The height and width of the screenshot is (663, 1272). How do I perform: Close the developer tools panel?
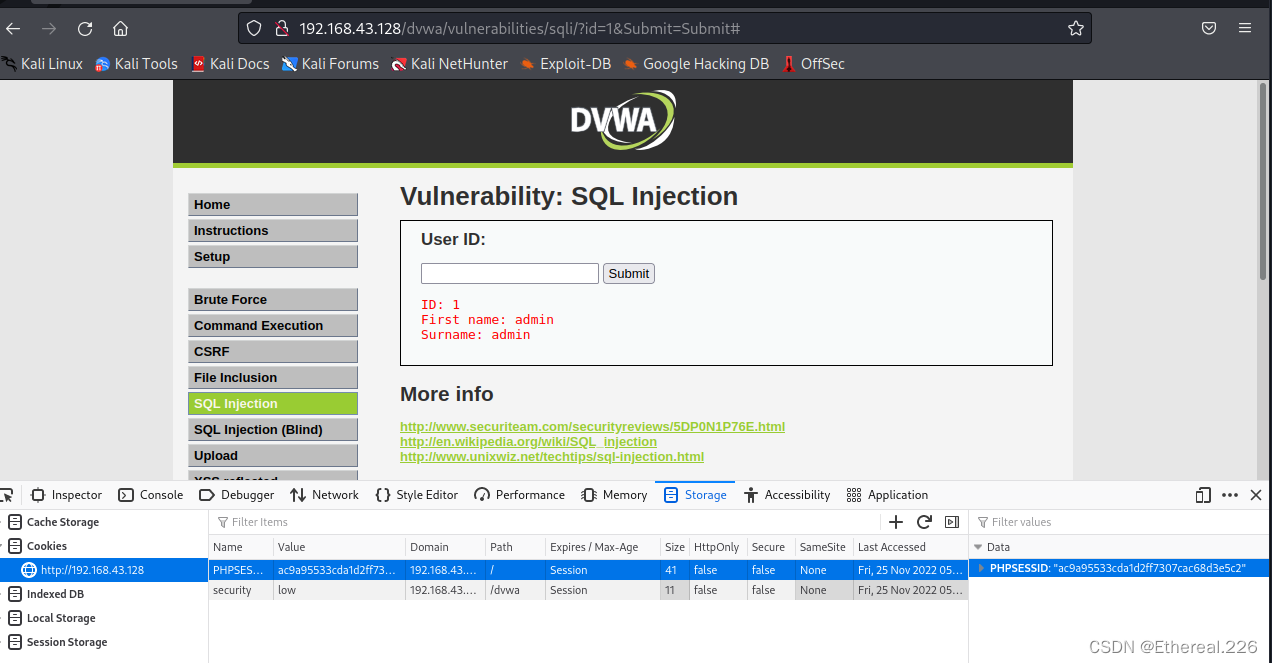[x=1256, y=495]
